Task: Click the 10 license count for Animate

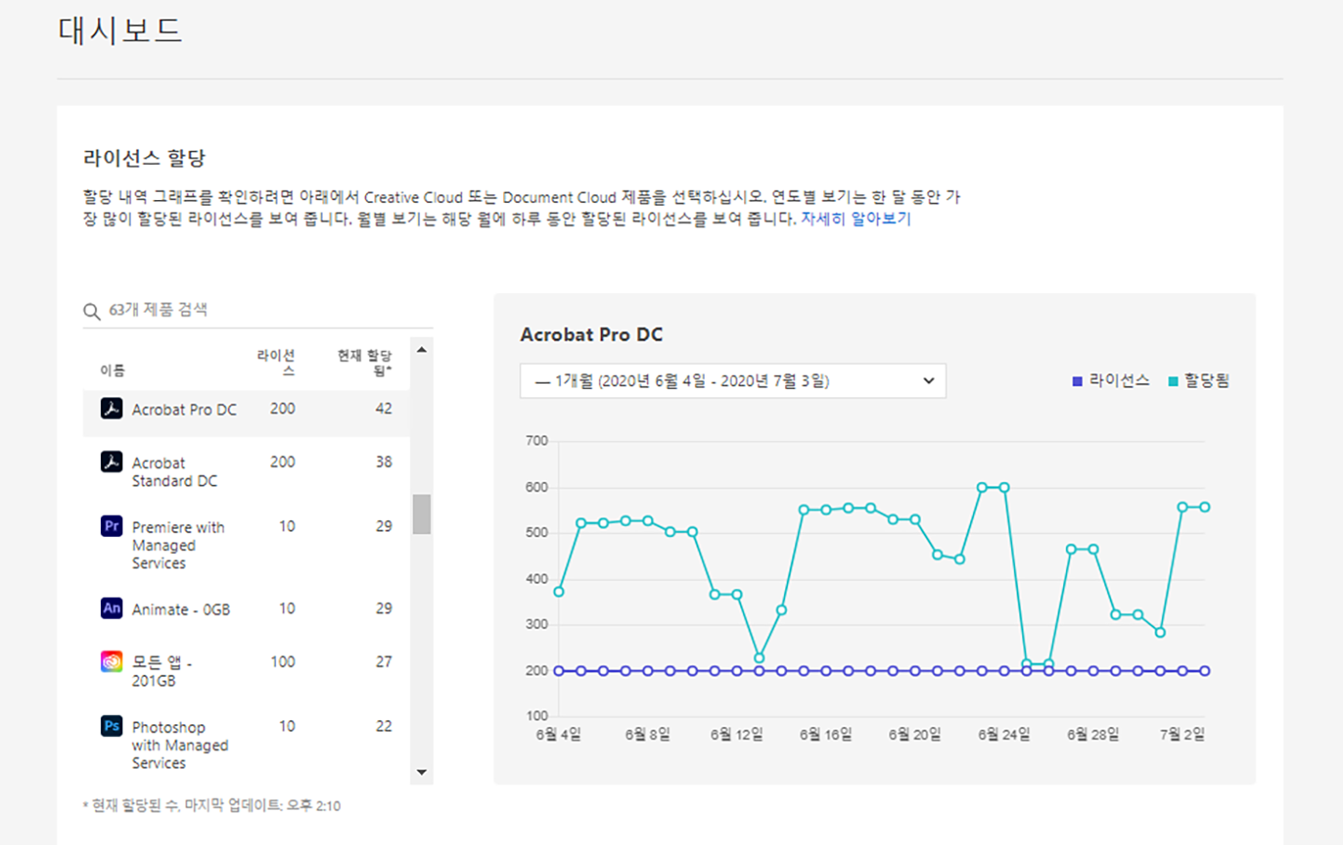Action: [287, 608]
